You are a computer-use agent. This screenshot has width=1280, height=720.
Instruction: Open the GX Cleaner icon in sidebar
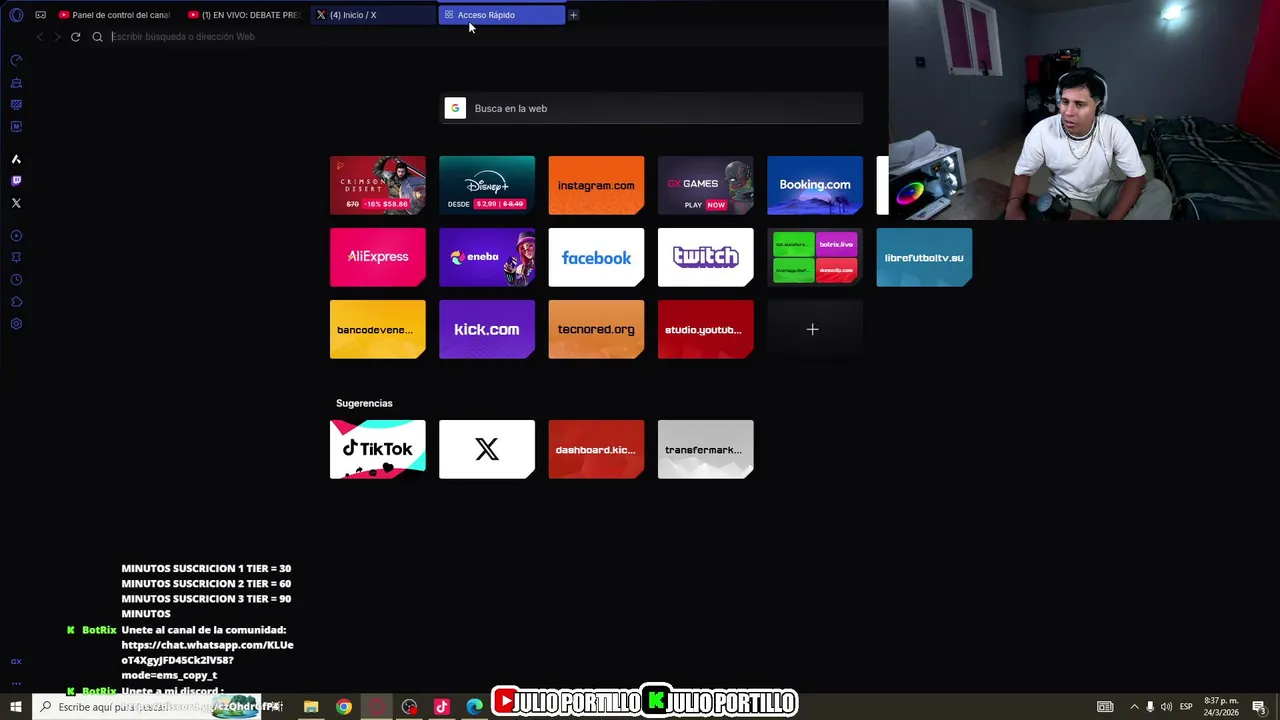(16, 83)
